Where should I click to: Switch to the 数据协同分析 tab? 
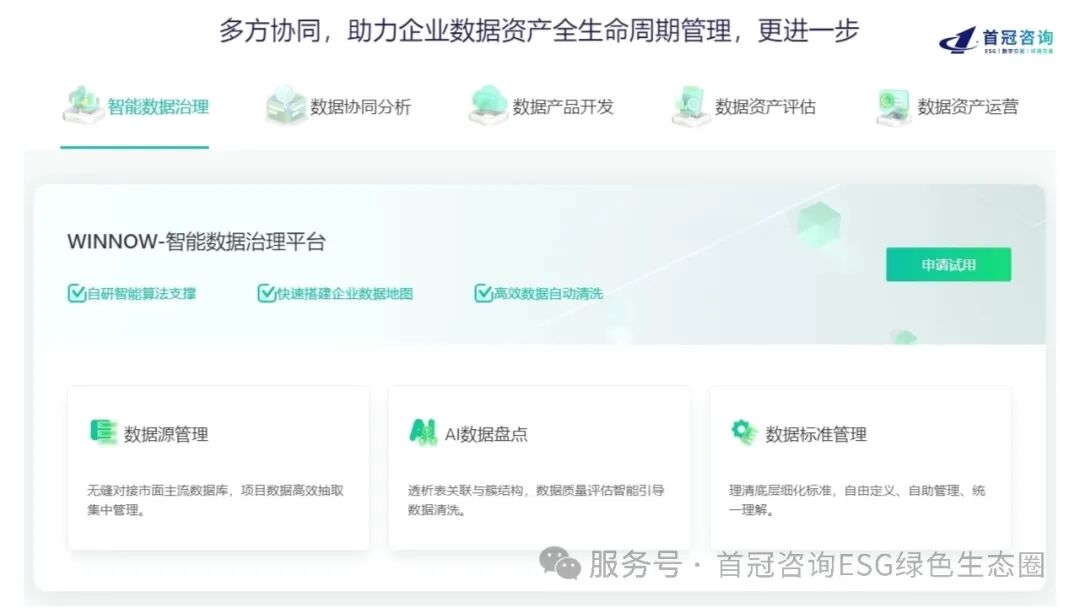click(x=338, y=107)
